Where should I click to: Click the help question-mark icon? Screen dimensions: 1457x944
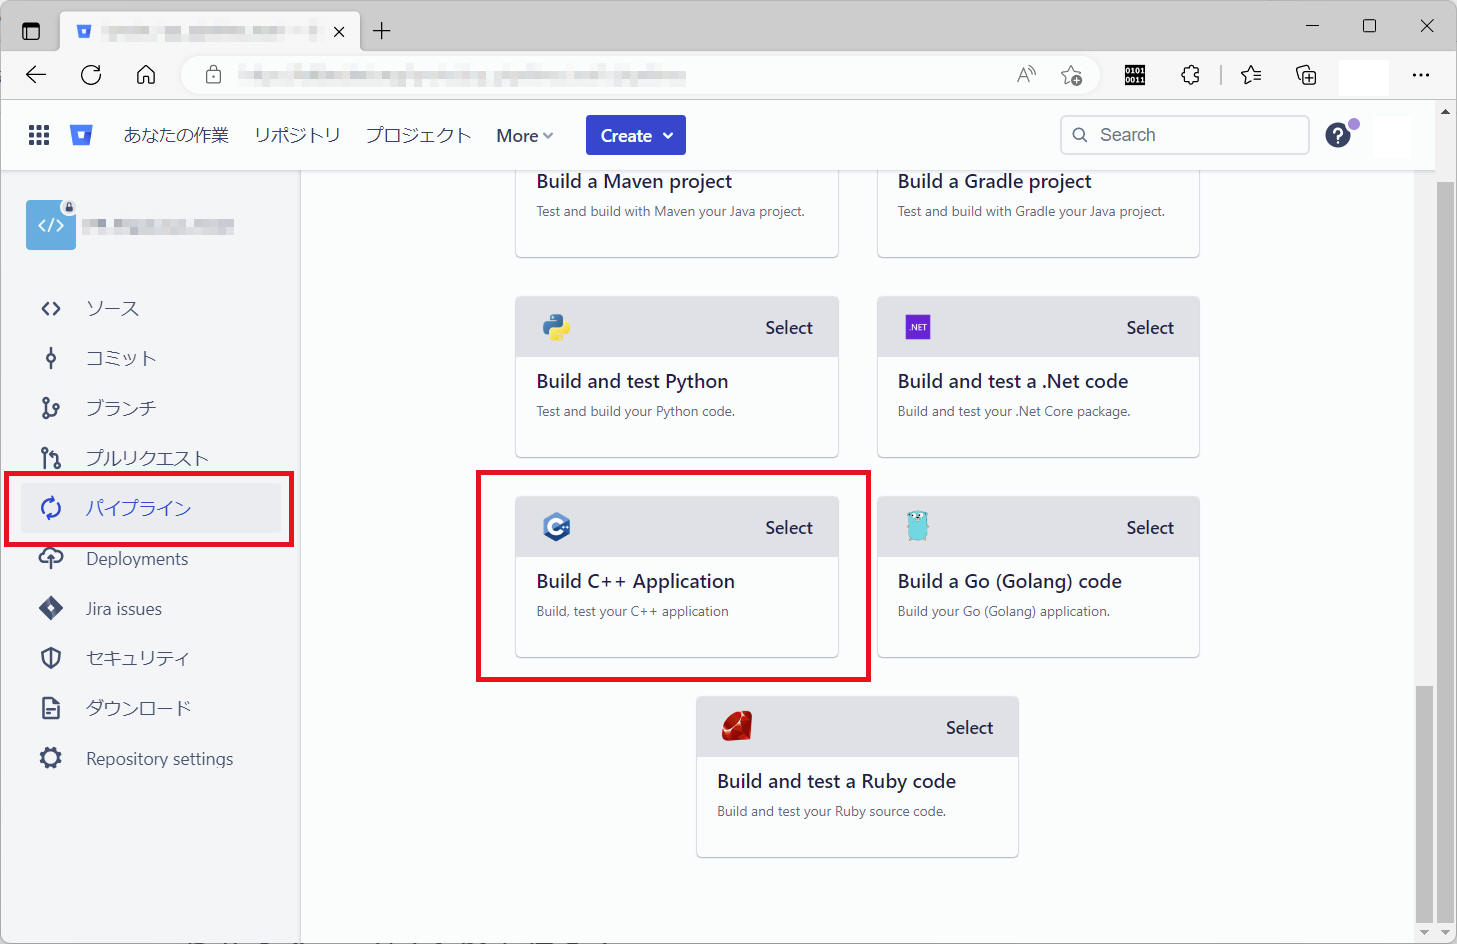click(x=1338, y=134)
